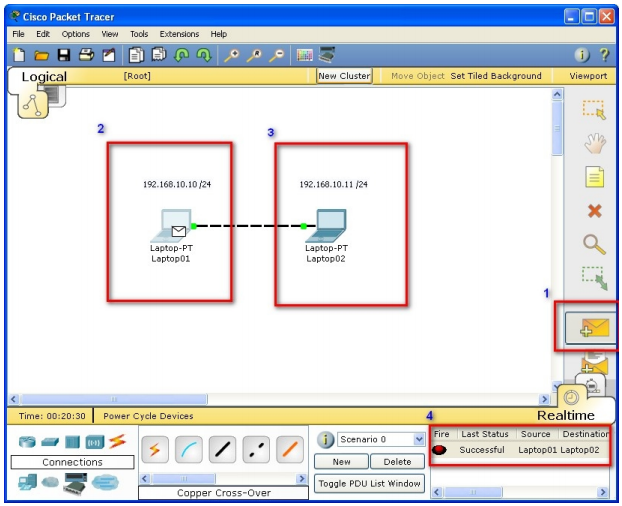Pick the Fiber orange cable icon
The image size is (622, 506).
click(x=290, y=449)
